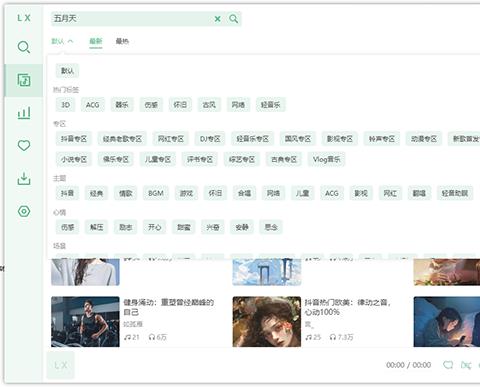Open the playlist titled 心动100%
Image resolution: width=480 pixels, height=387 pixels.
[347, 307]
